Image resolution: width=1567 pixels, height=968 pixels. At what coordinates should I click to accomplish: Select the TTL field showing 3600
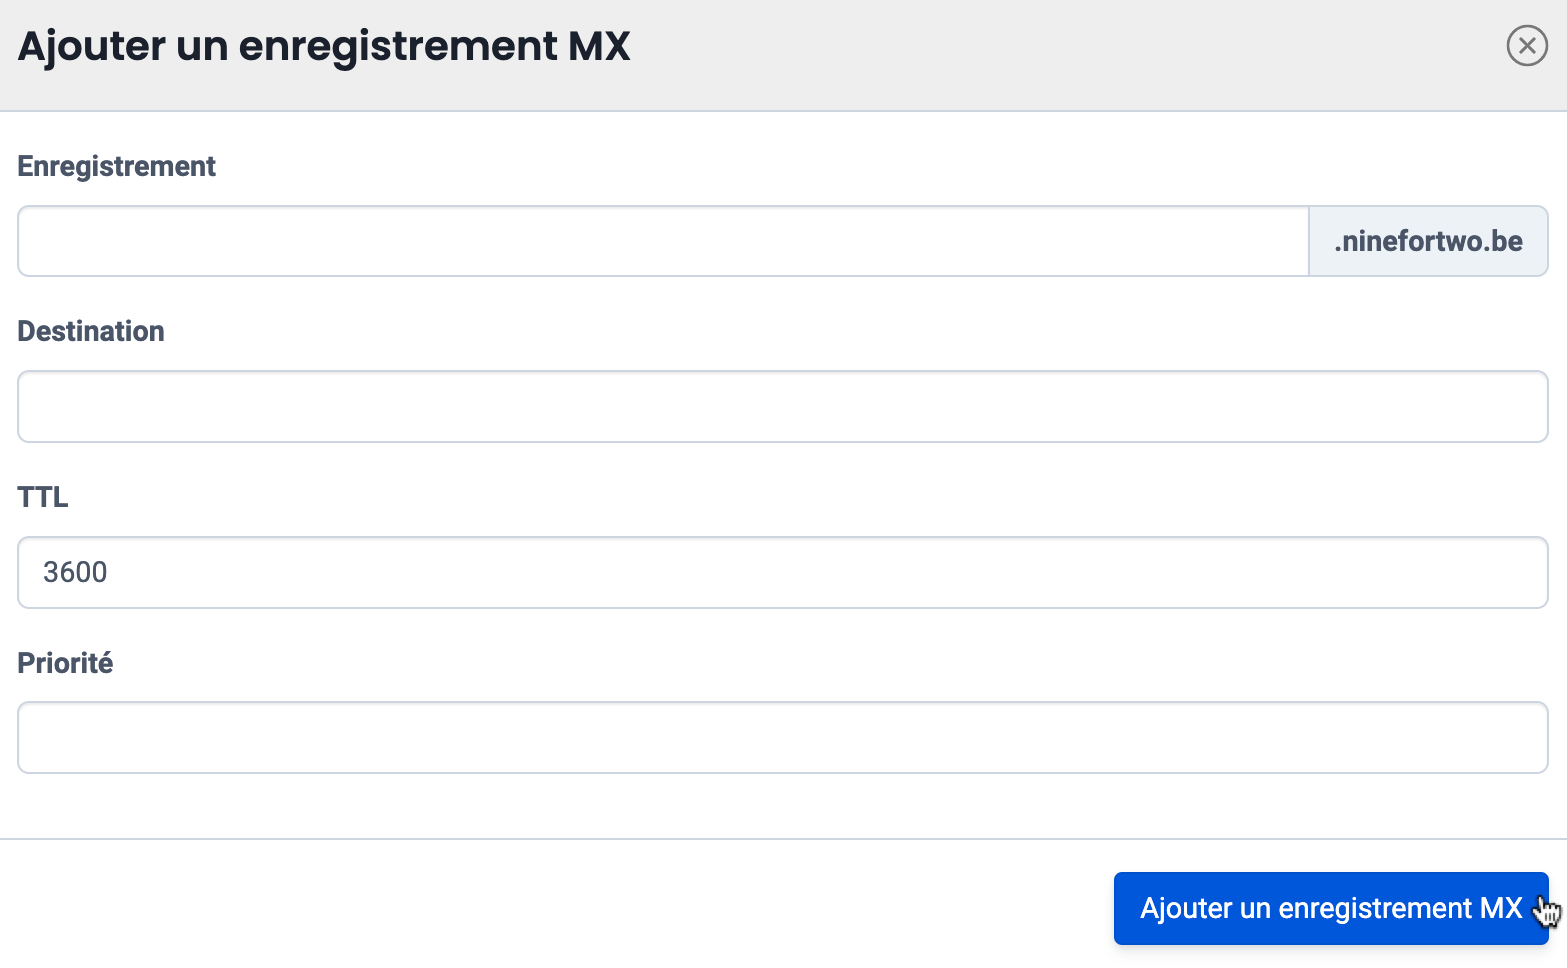click(782, 573)
